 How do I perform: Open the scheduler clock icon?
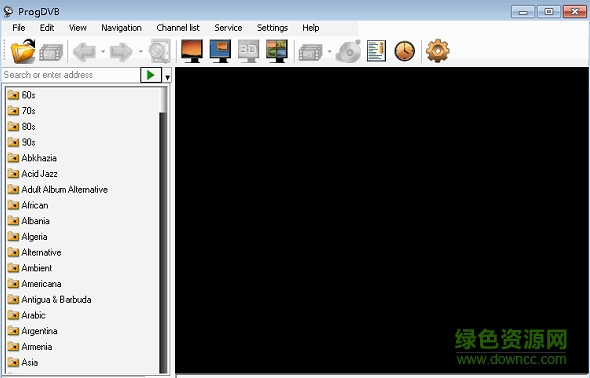404,51
